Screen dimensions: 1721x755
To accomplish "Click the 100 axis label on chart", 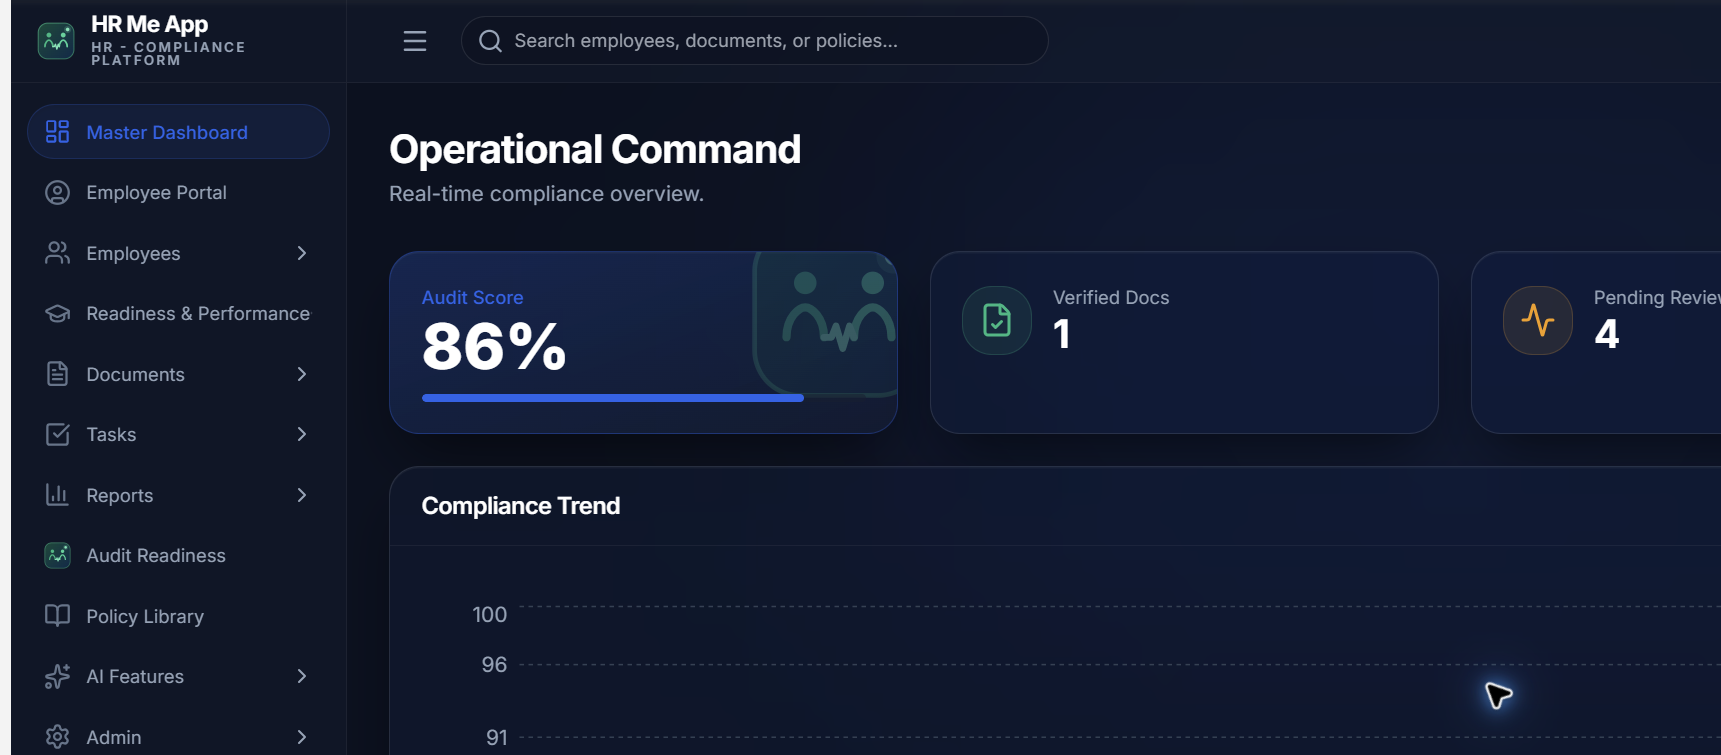I will (x=490, y=614).
